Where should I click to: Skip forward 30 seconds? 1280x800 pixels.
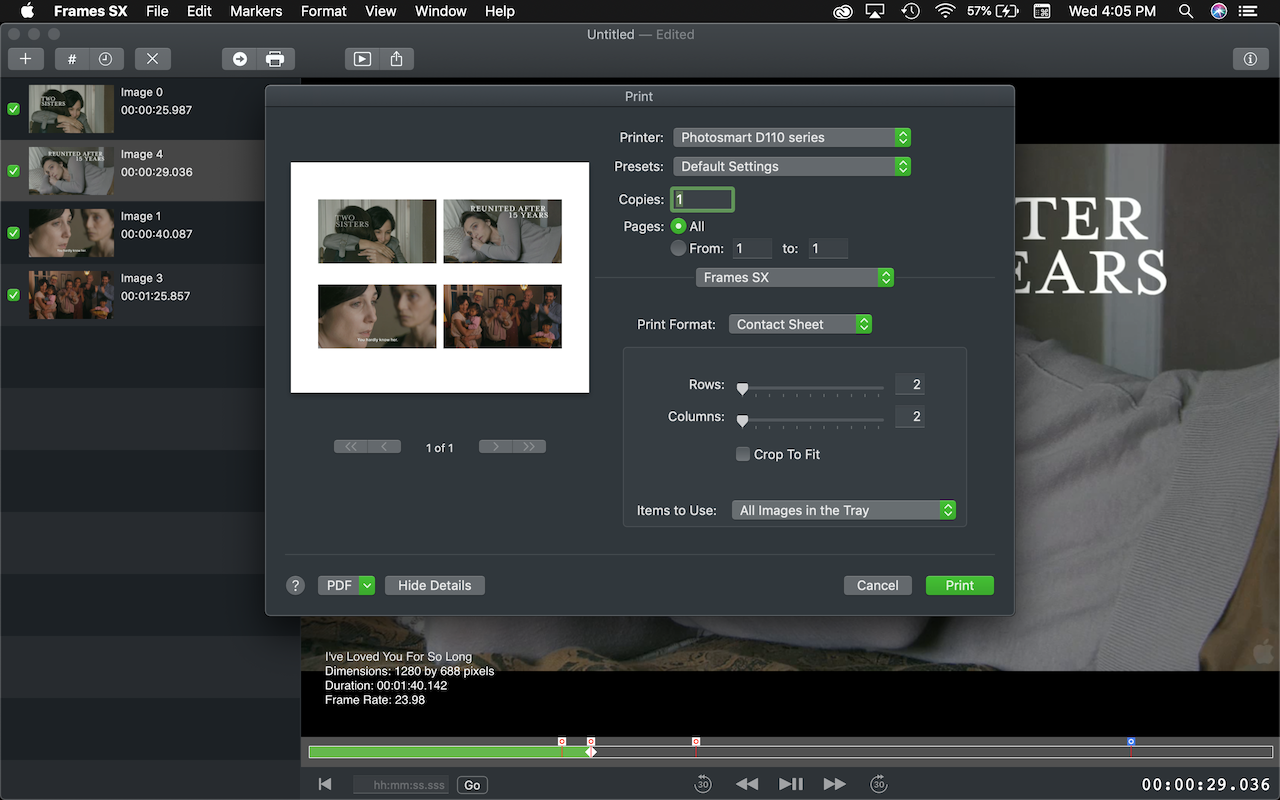[879, 784]
